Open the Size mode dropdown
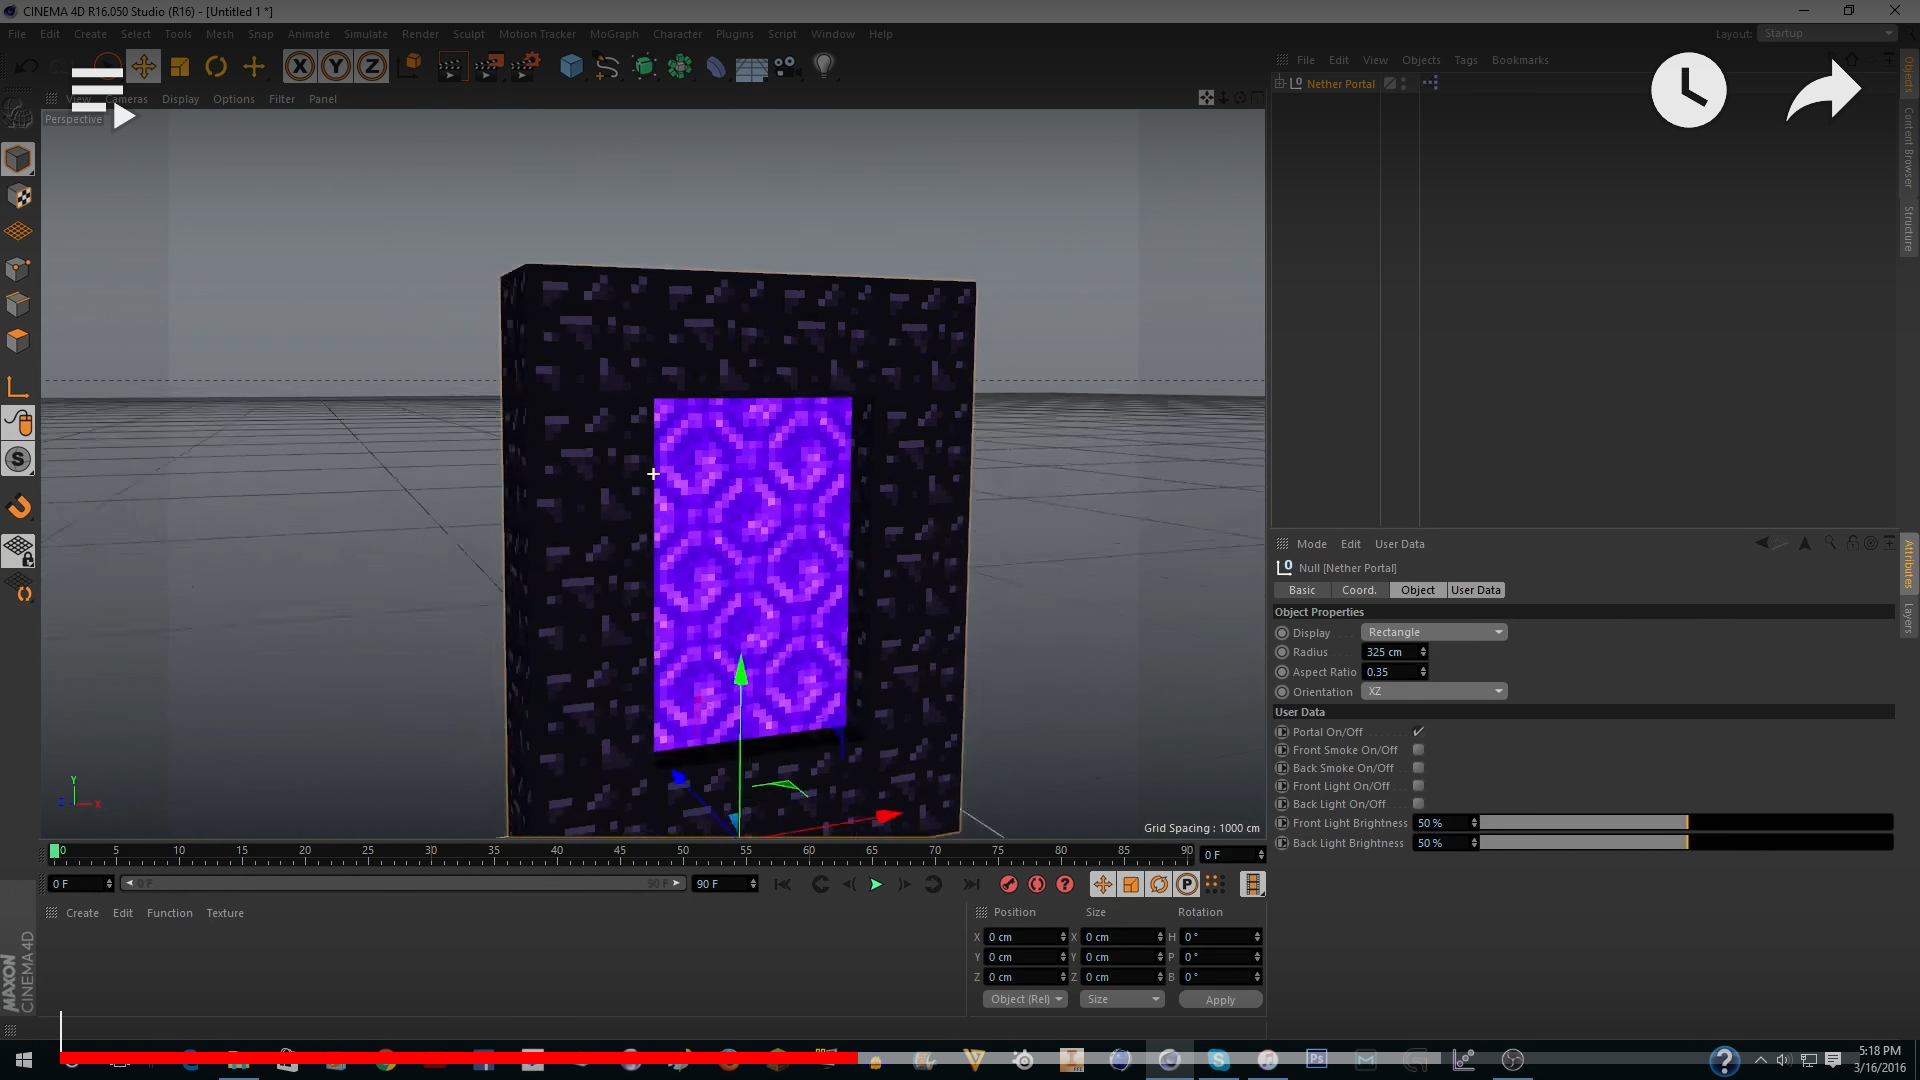This screenshot has width=1920, height=1080. click(1122, 999)
